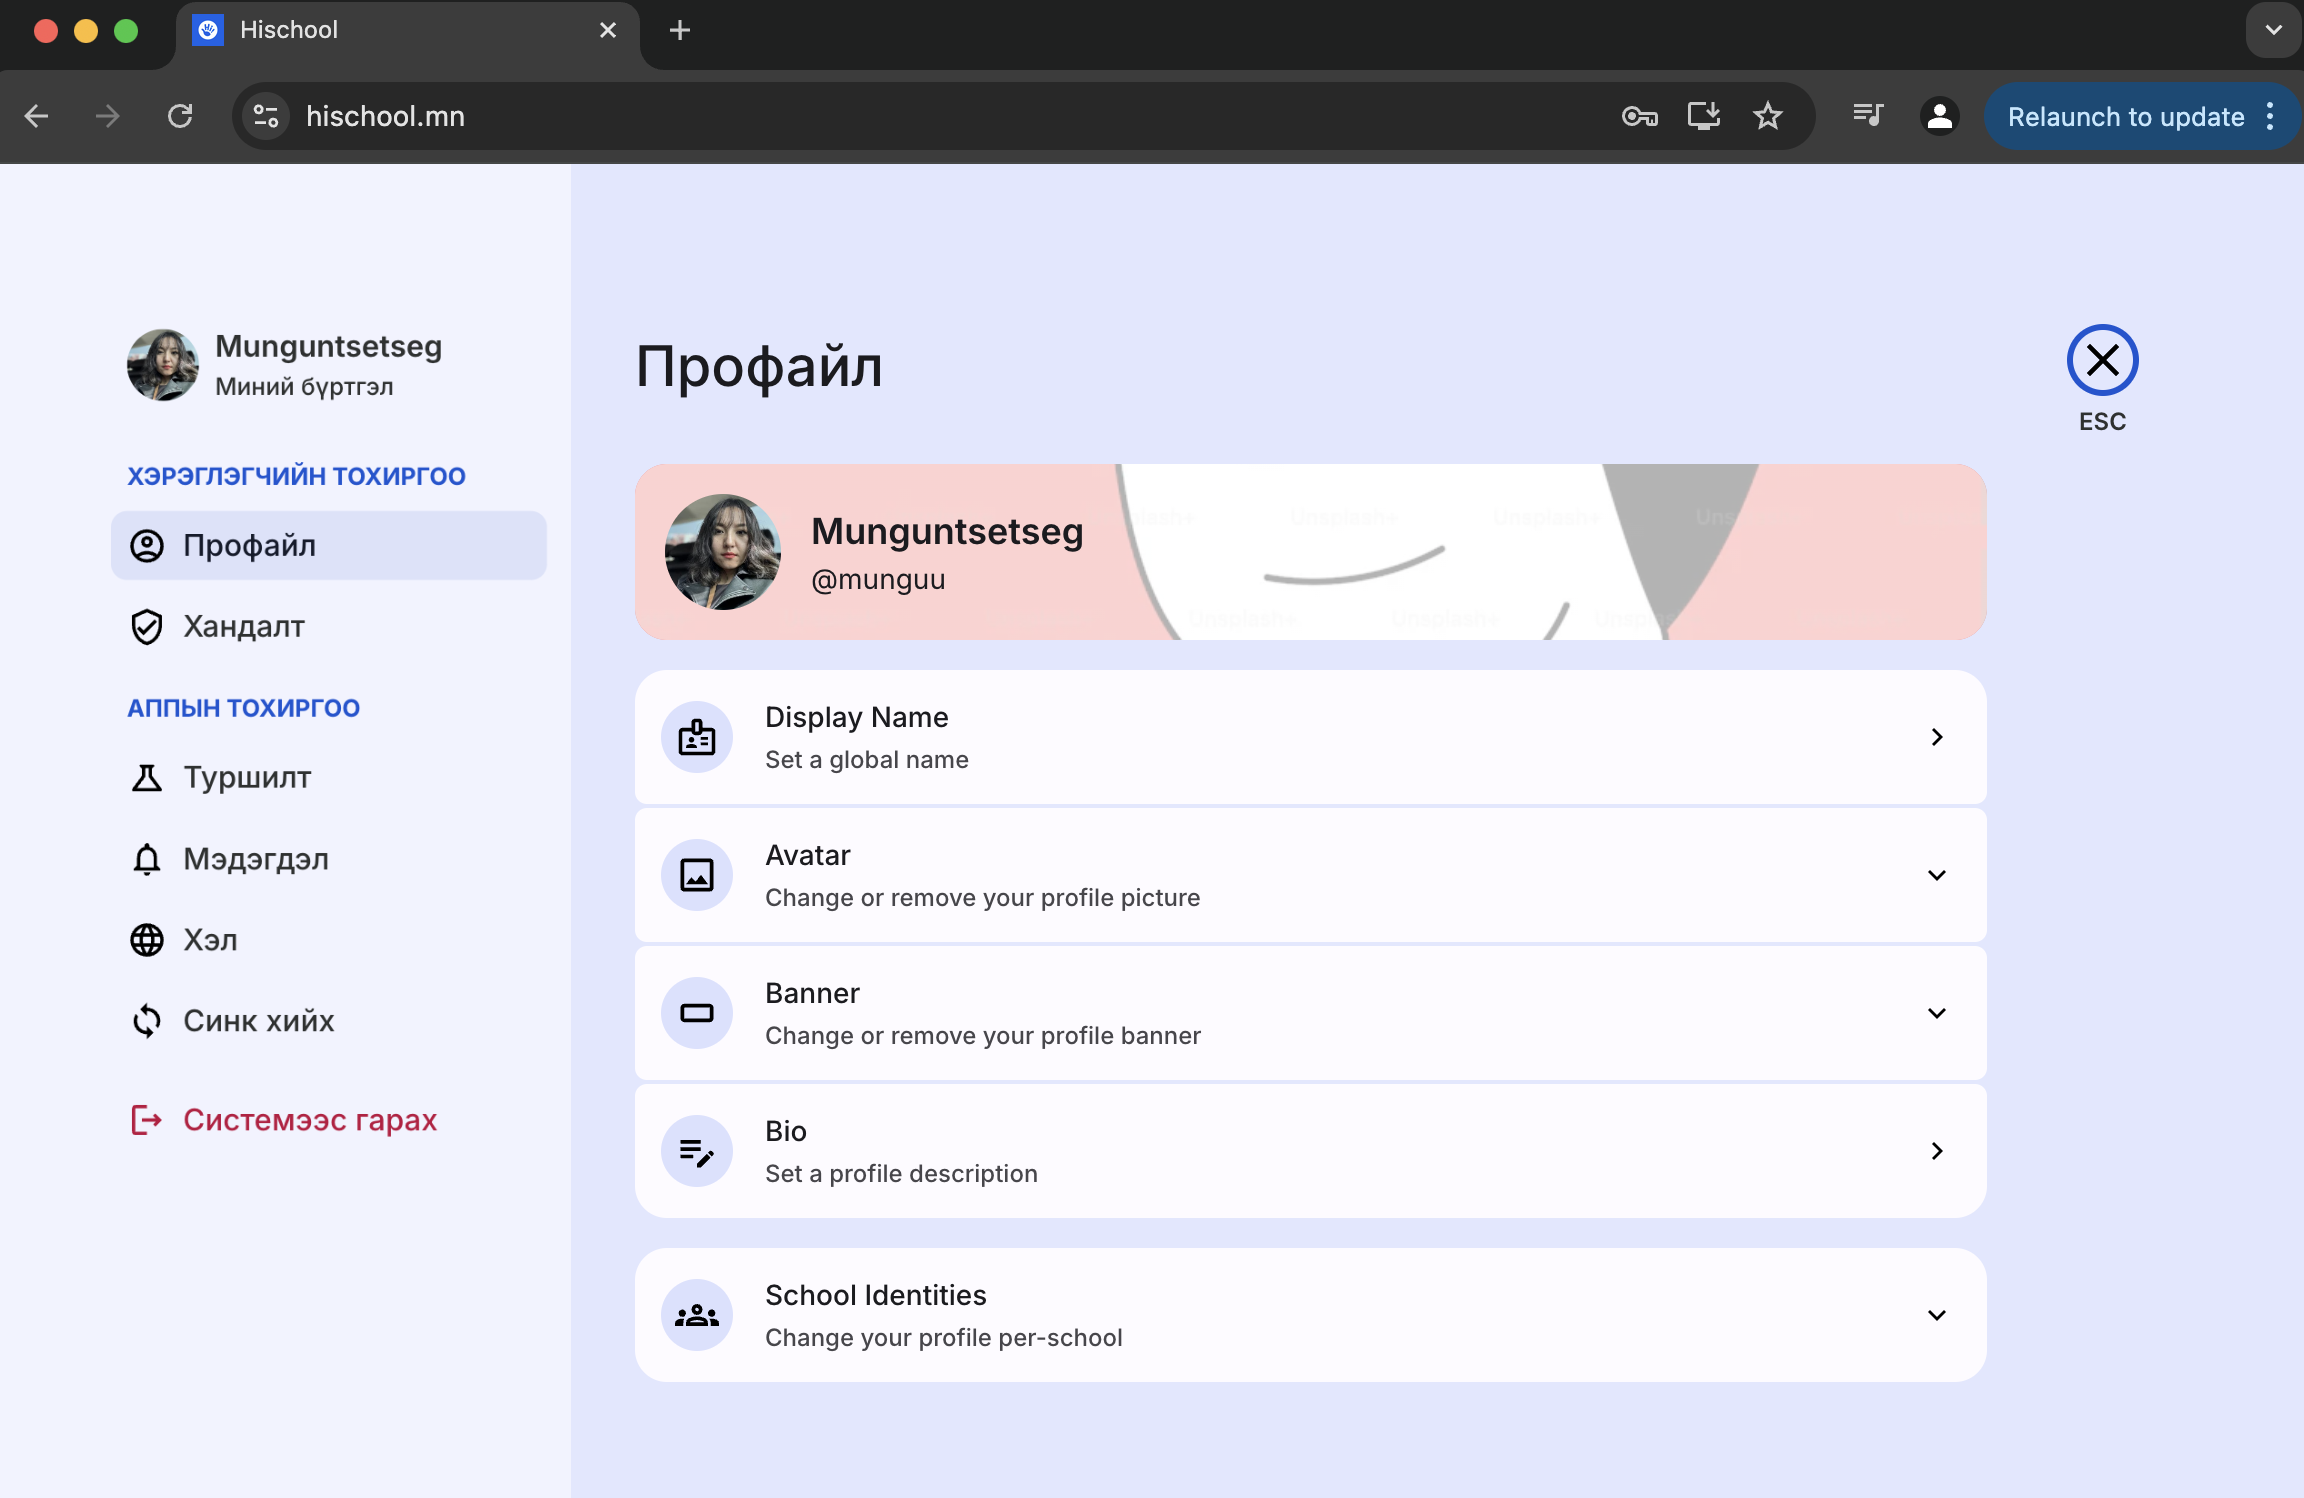Click the globe icon next to Хэл

[147, 939]
